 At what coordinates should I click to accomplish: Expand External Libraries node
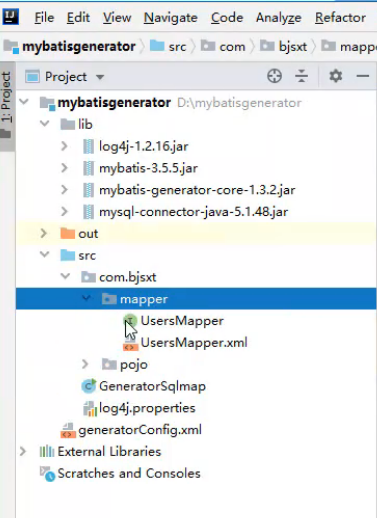(23, 452)
